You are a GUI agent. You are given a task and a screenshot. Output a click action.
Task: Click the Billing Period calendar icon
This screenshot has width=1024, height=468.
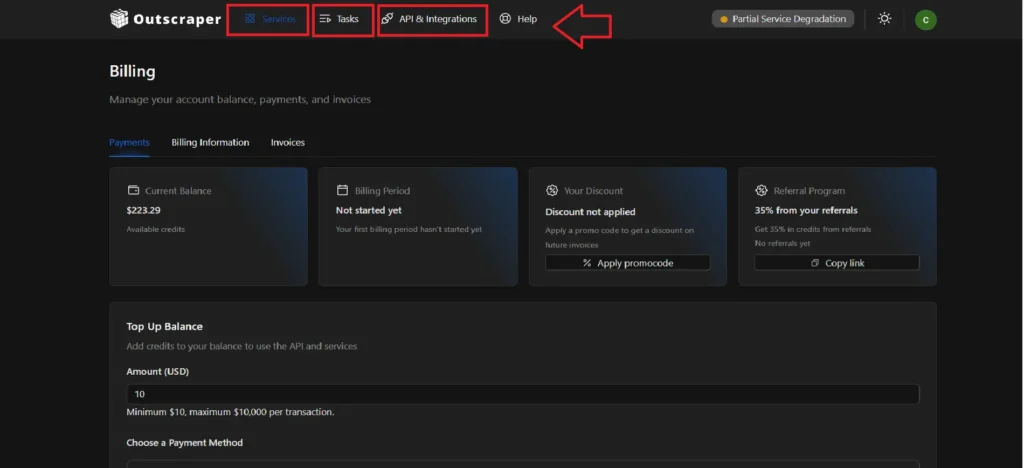coord(342,190)
